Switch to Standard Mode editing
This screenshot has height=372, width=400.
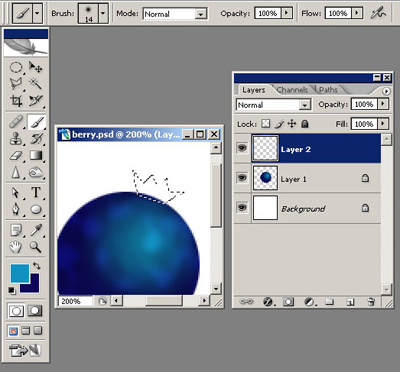pyautogui.click(x=16, y=311)
